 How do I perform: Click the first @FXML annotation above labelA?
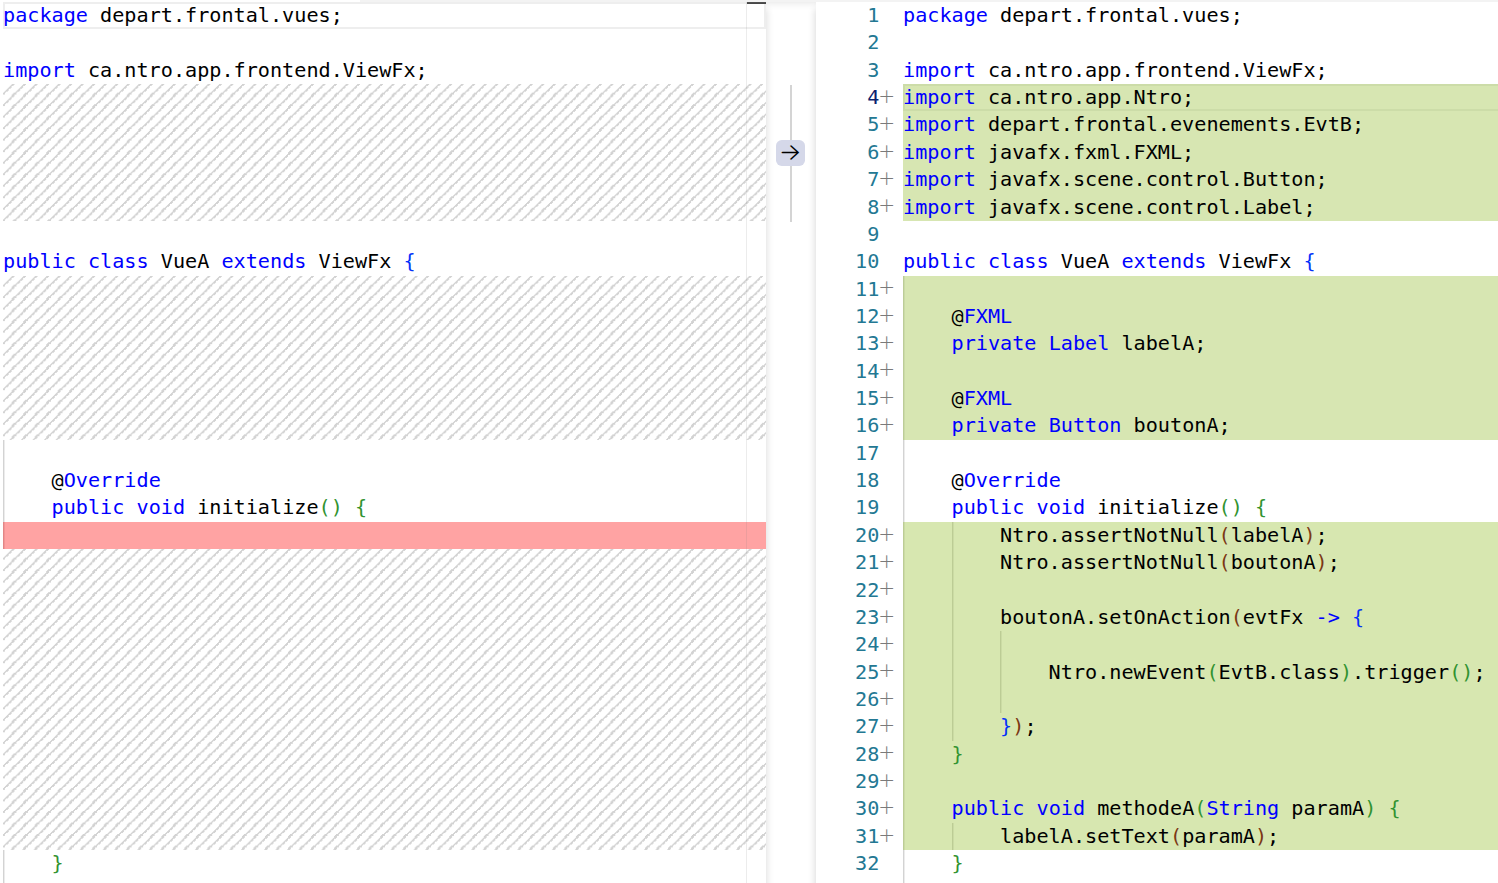tap(981, 316)
